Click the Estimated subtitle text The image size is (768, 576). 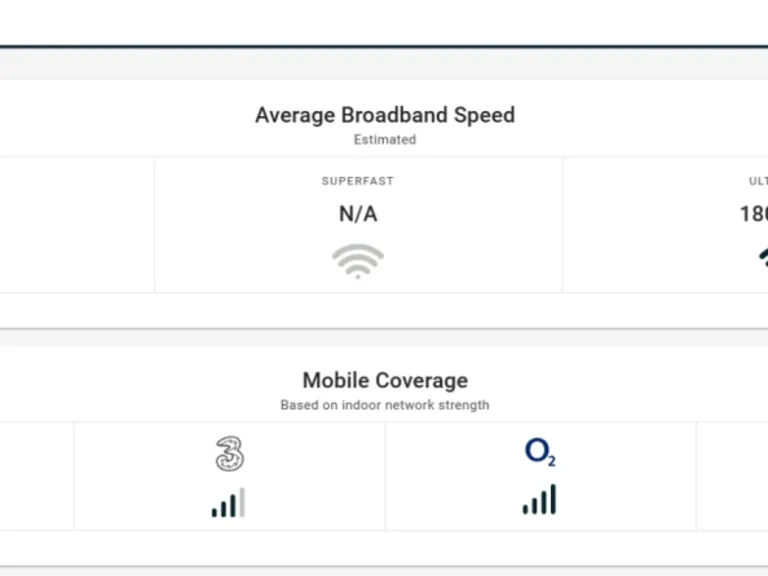click(384, 140)
